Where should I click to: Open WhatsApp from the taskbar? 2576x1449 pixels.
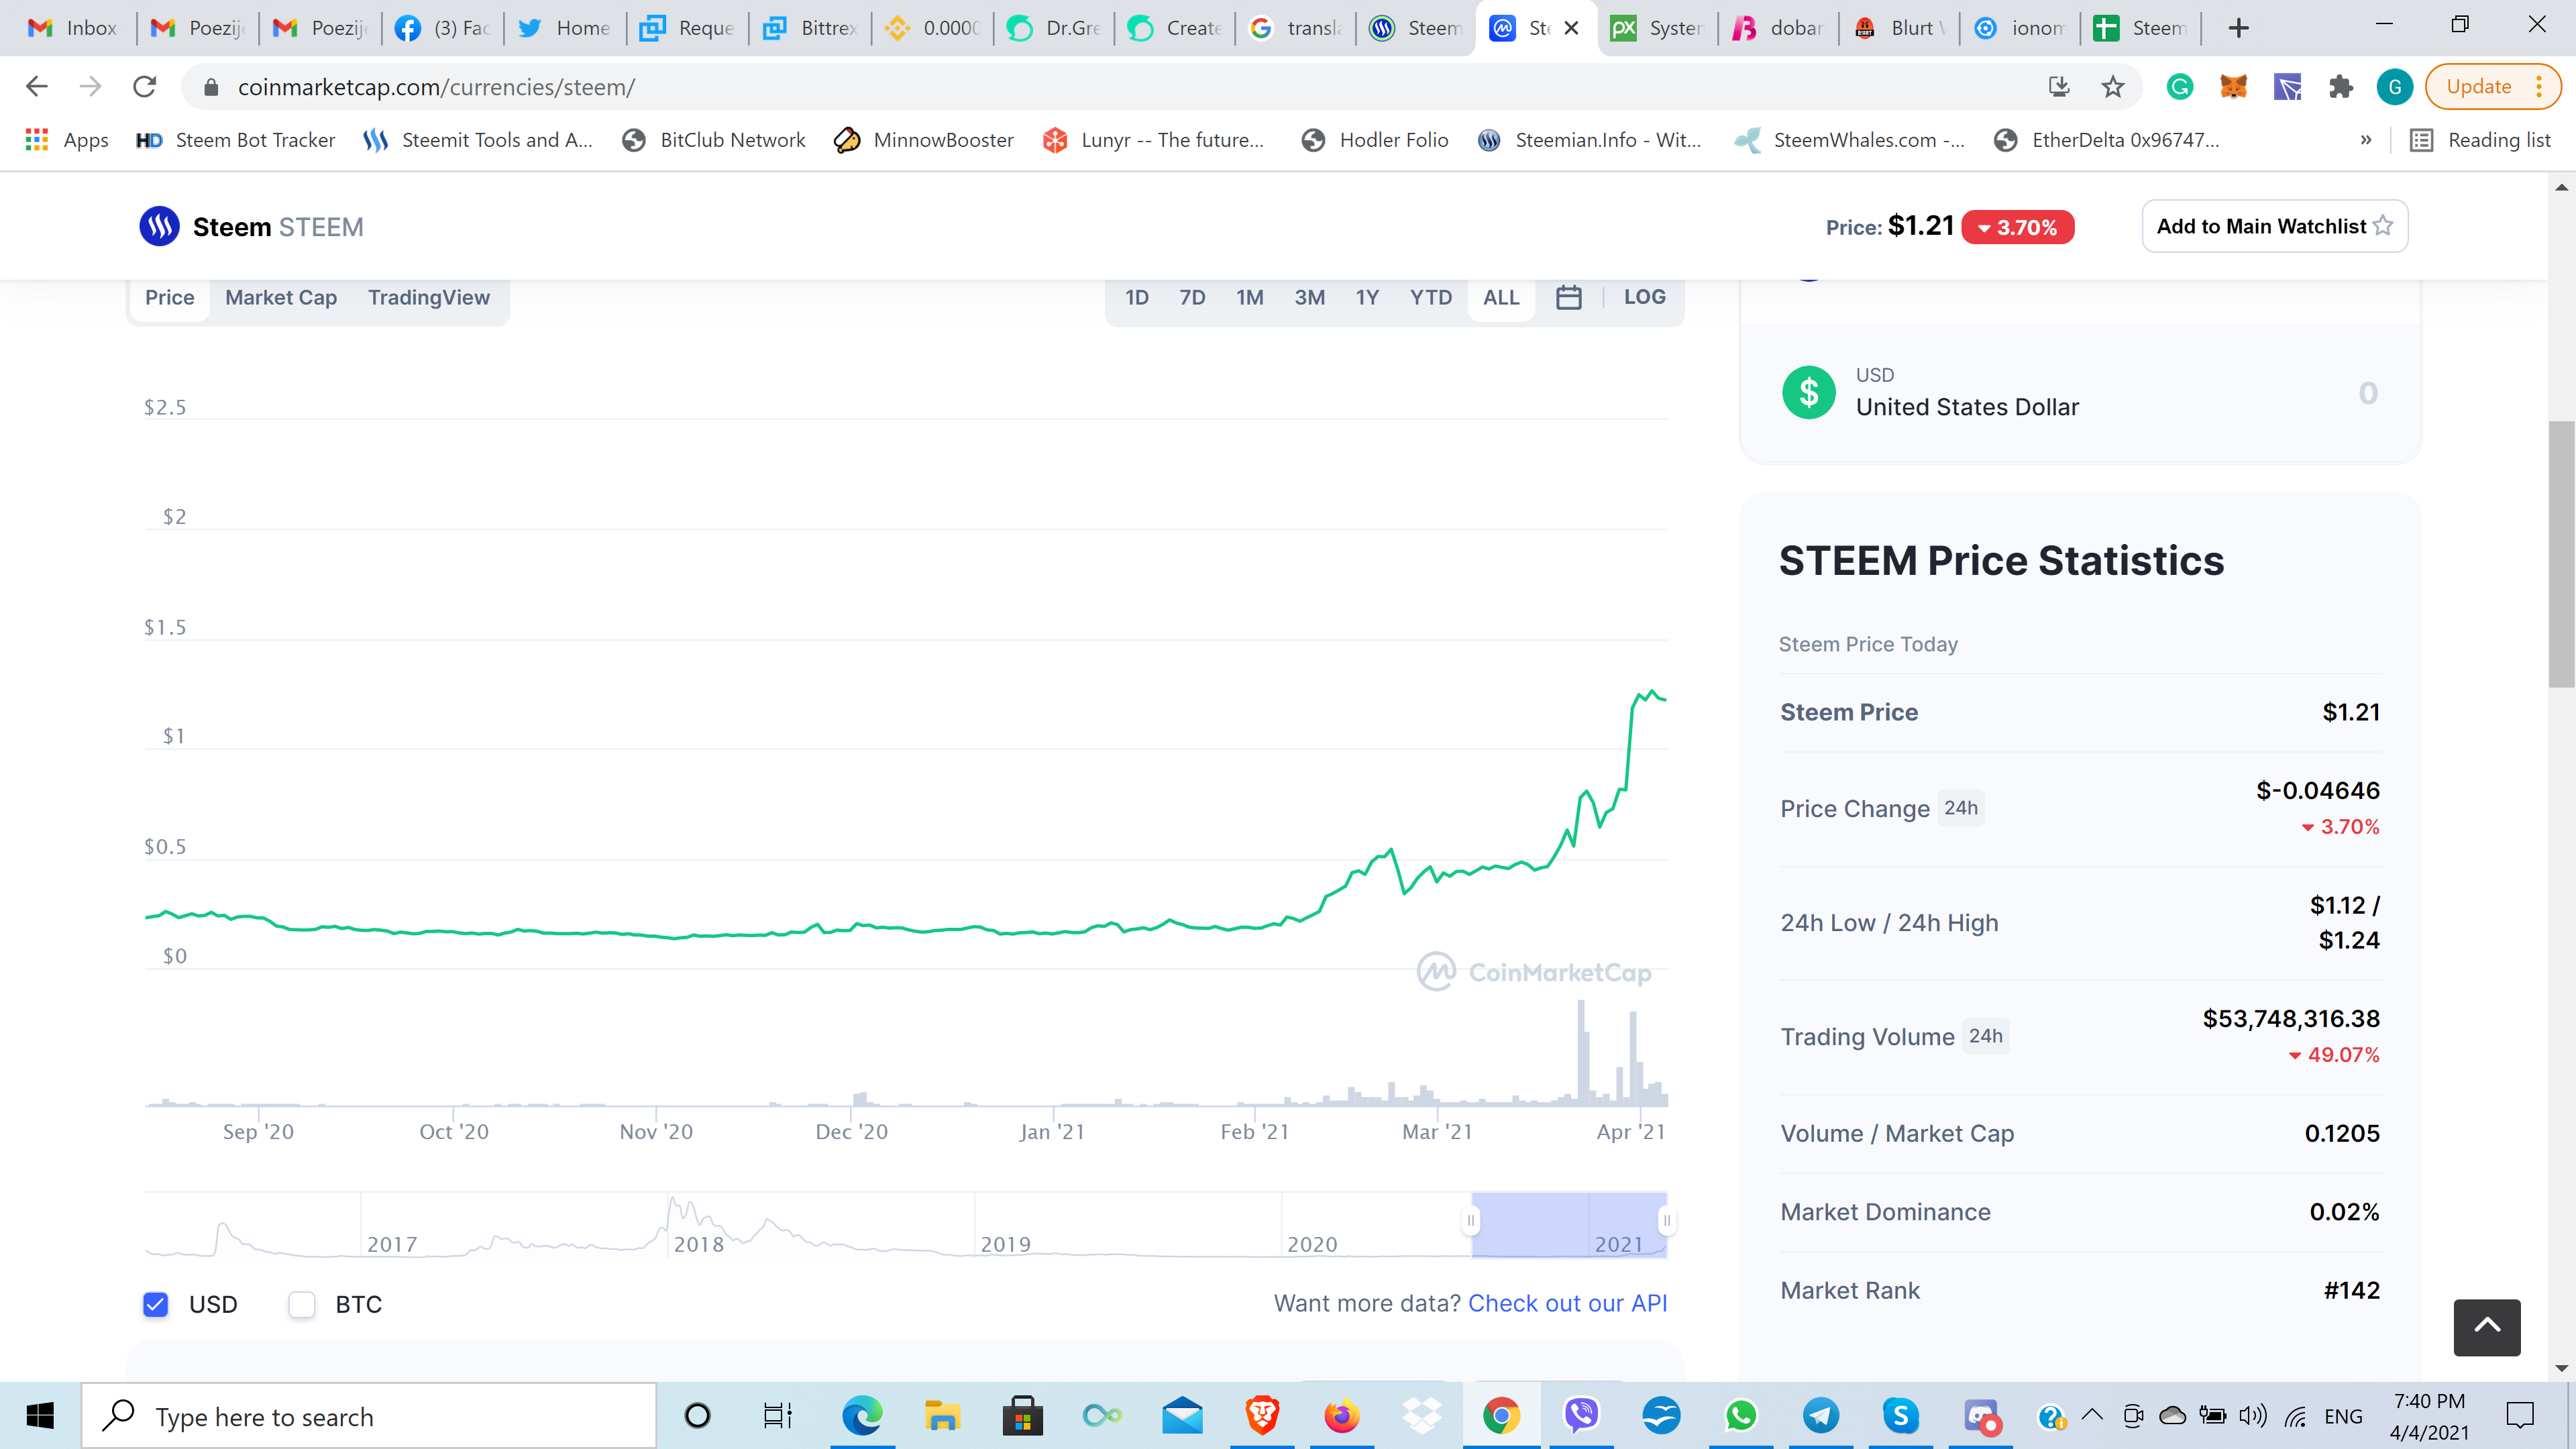point(1741,1416)
